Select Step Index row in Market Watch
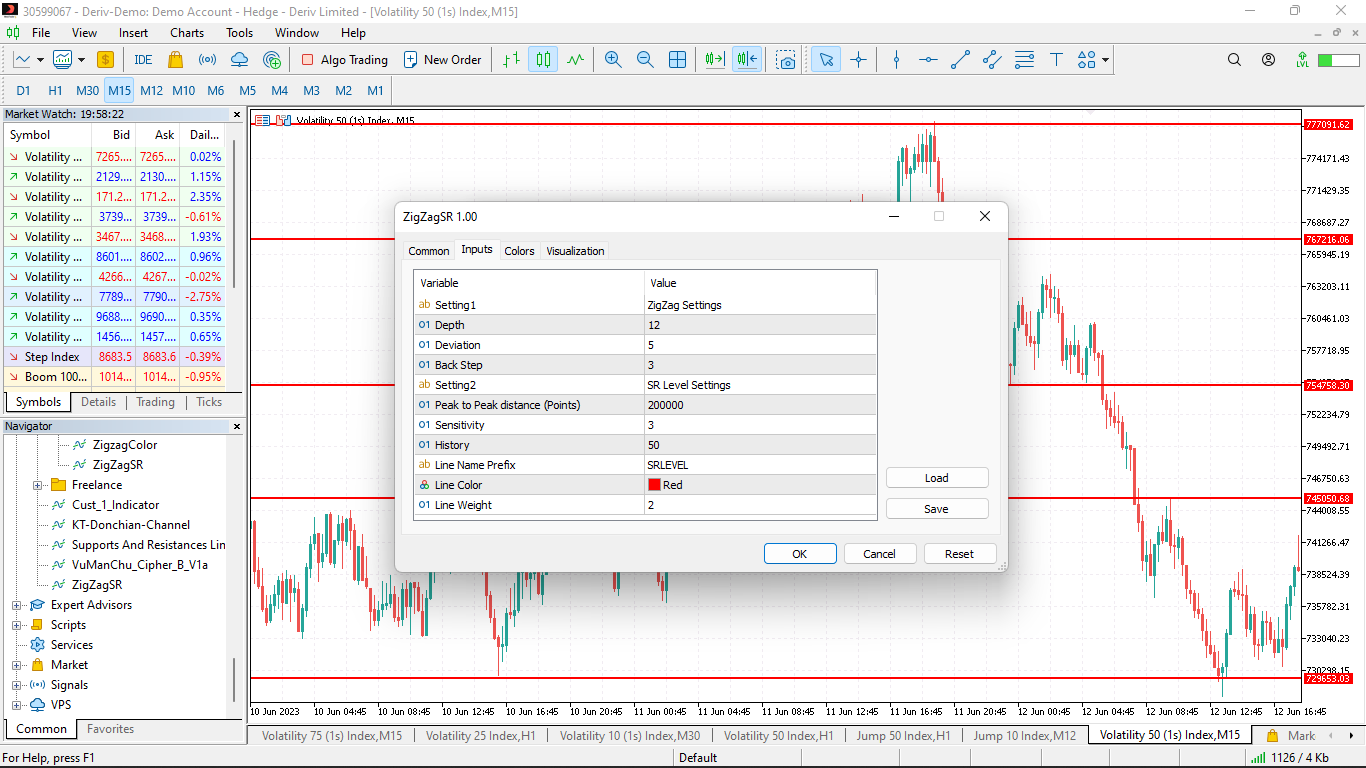 click(x=113, y=357)
